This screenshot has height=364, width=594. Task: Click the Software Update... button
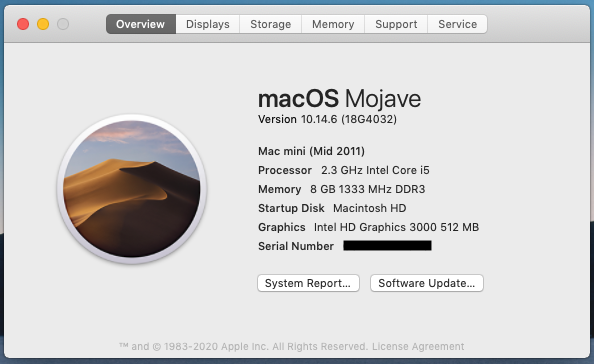click(427, 283)
